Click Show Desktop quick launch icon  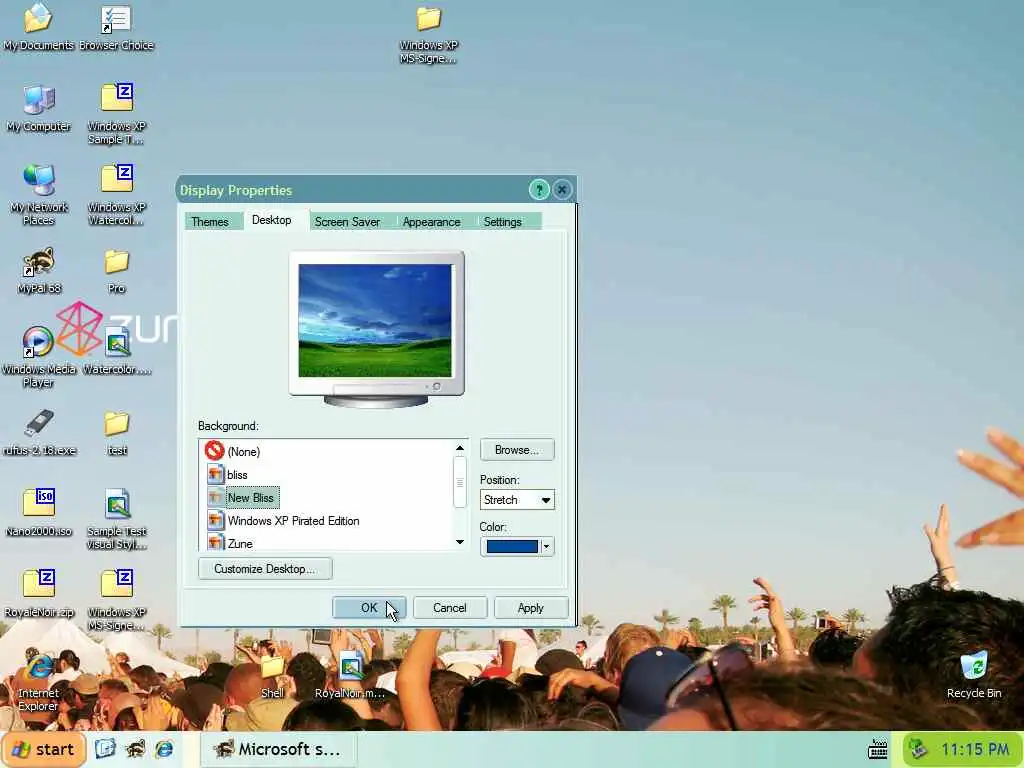coord(105,748)
